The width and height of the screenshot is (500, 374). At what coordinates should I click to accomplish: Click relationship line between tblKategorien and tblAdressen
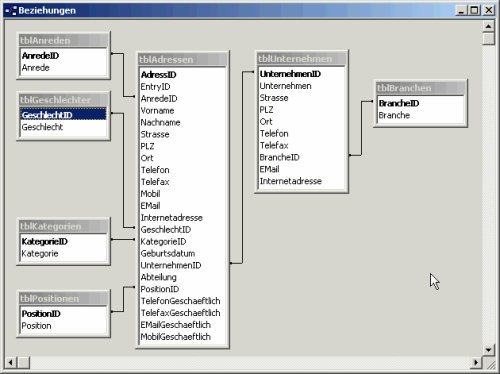123,239
